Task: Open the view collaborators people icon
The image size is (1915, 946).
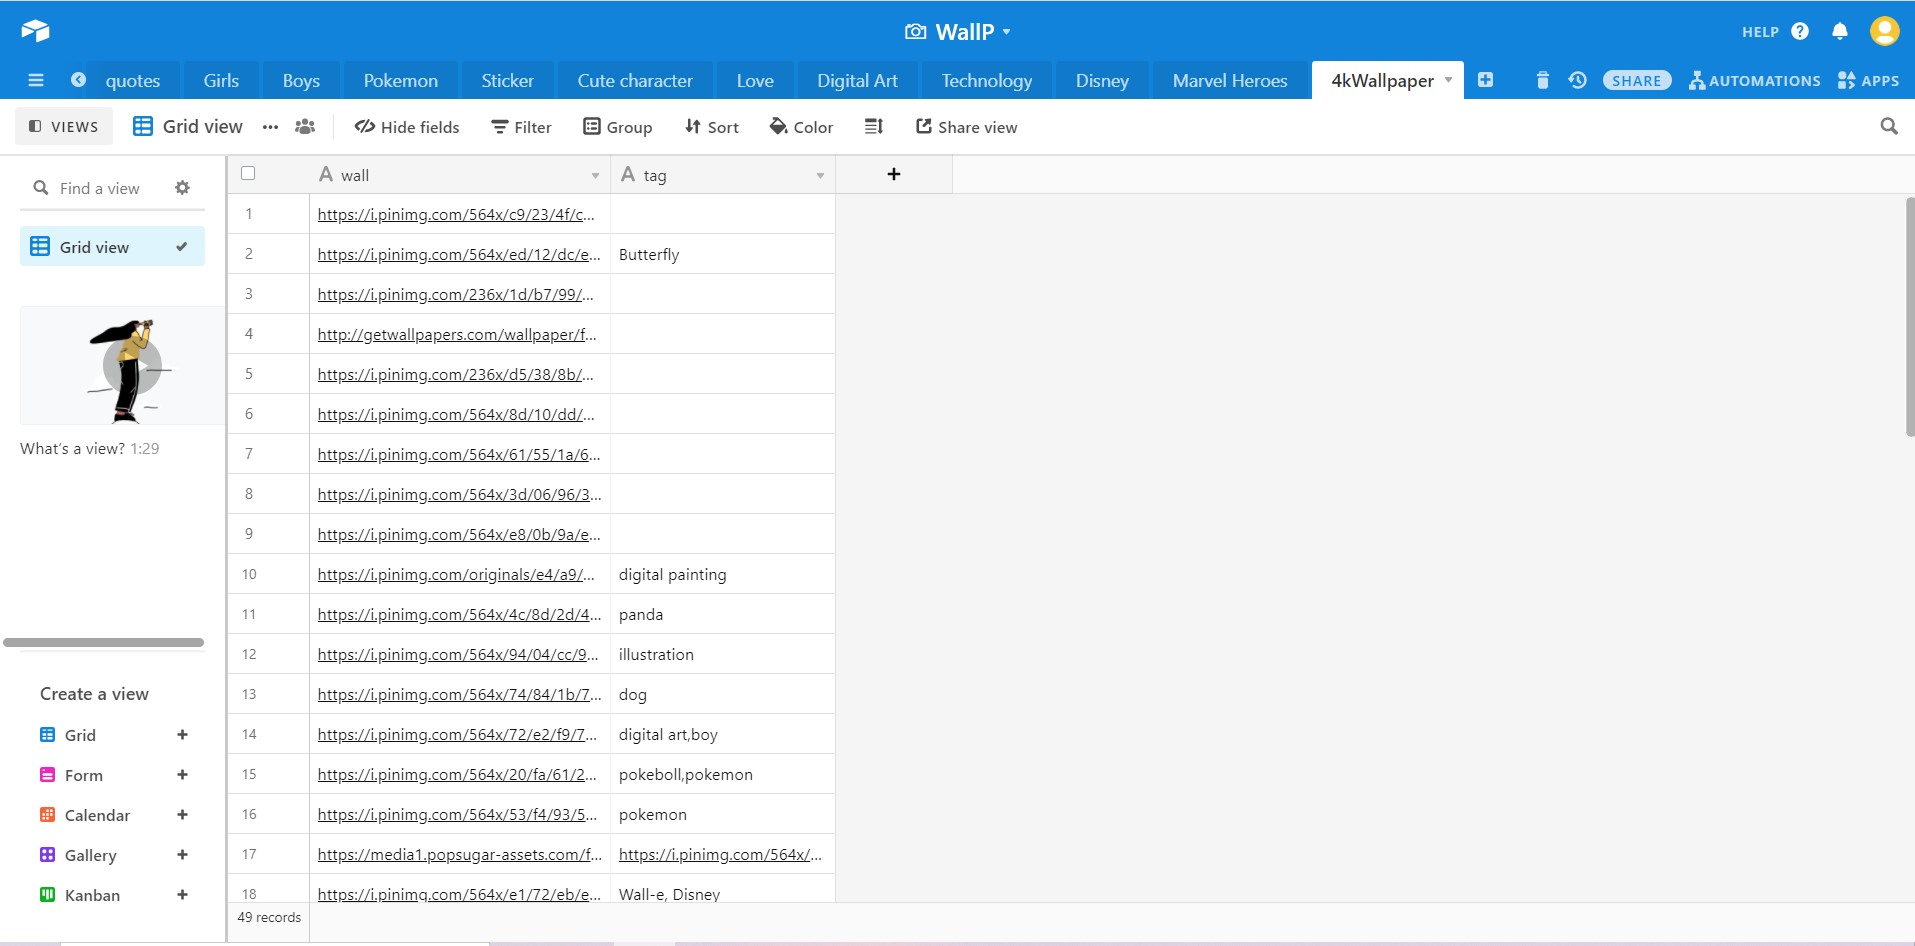Action: (x=305, y=127)
